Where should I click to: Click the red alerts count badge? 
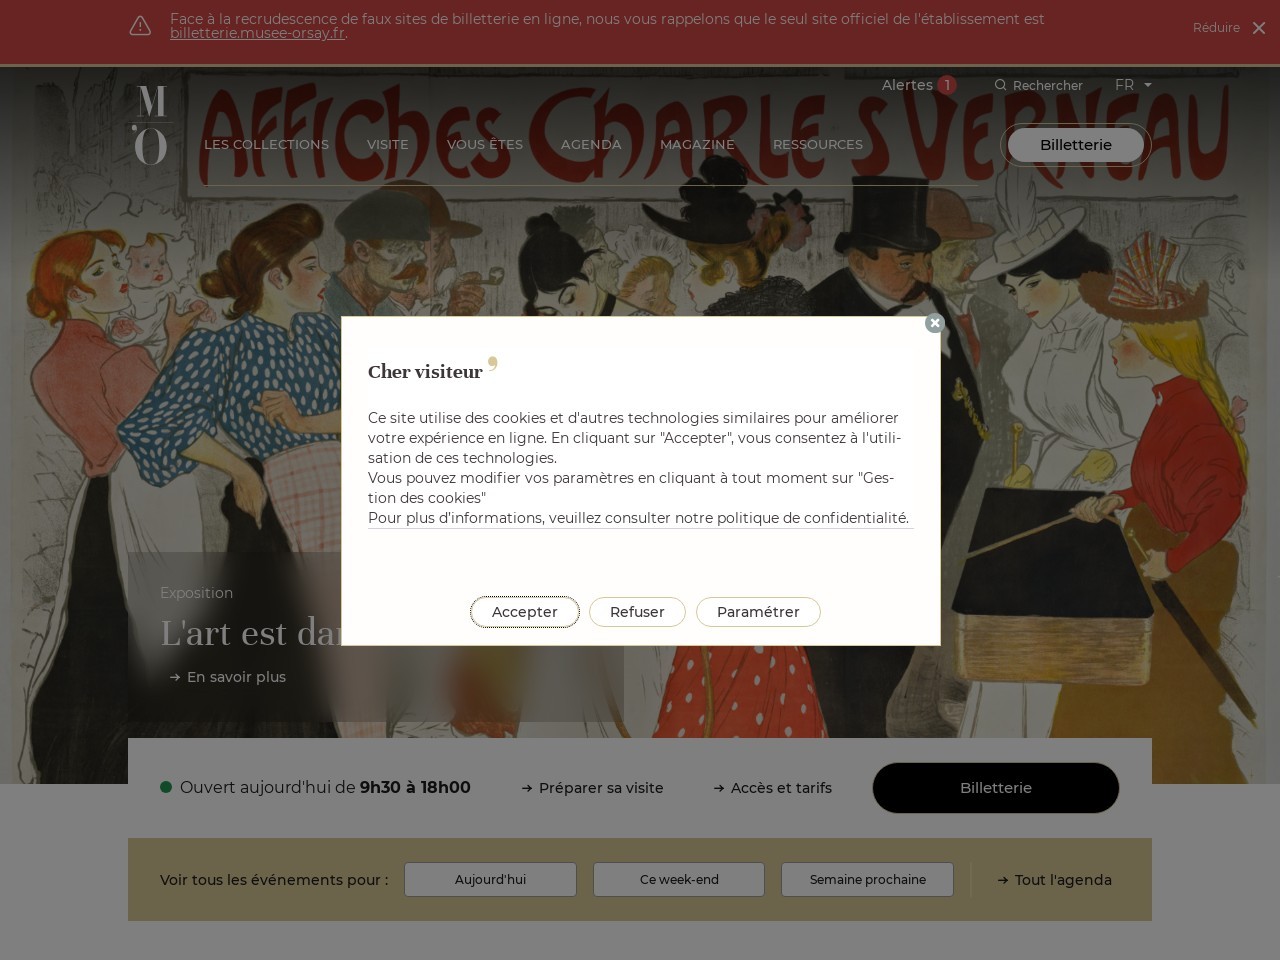point(947,85)
